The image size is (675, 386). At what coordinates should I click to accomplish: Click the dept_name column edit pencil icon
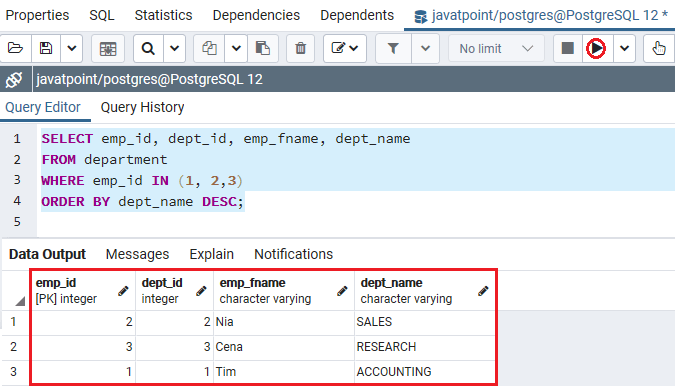(x=483, y=291)
